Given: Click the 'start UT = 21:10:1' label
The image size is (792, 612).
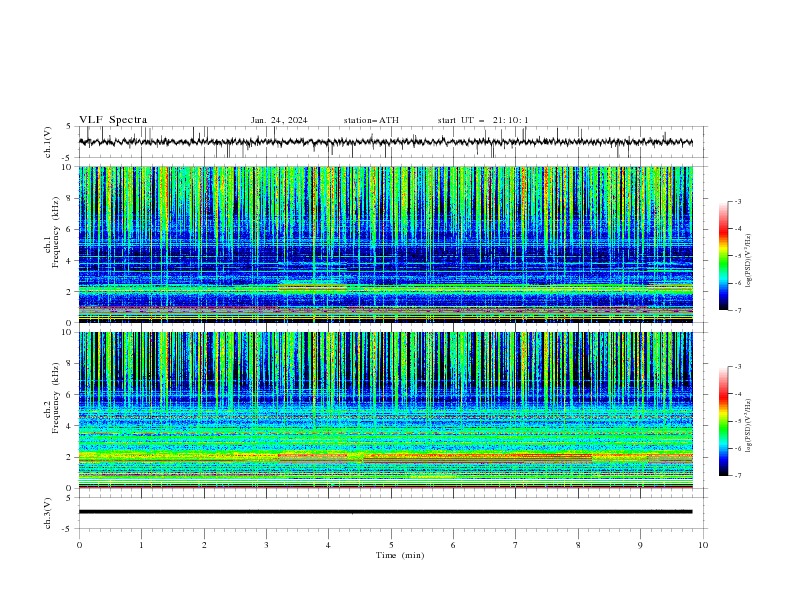Looking at the screenshot, I should (483, 120).
